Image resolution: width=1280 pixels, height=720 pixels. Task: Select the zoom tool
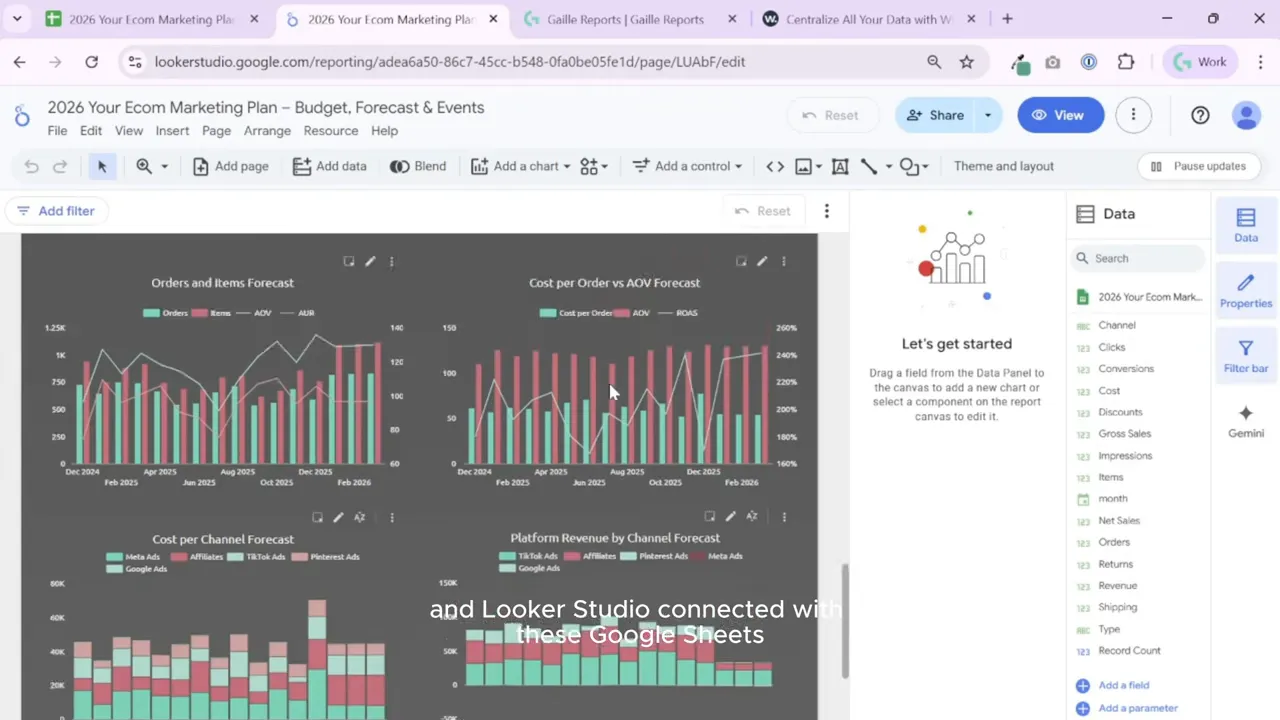[144, 166]
